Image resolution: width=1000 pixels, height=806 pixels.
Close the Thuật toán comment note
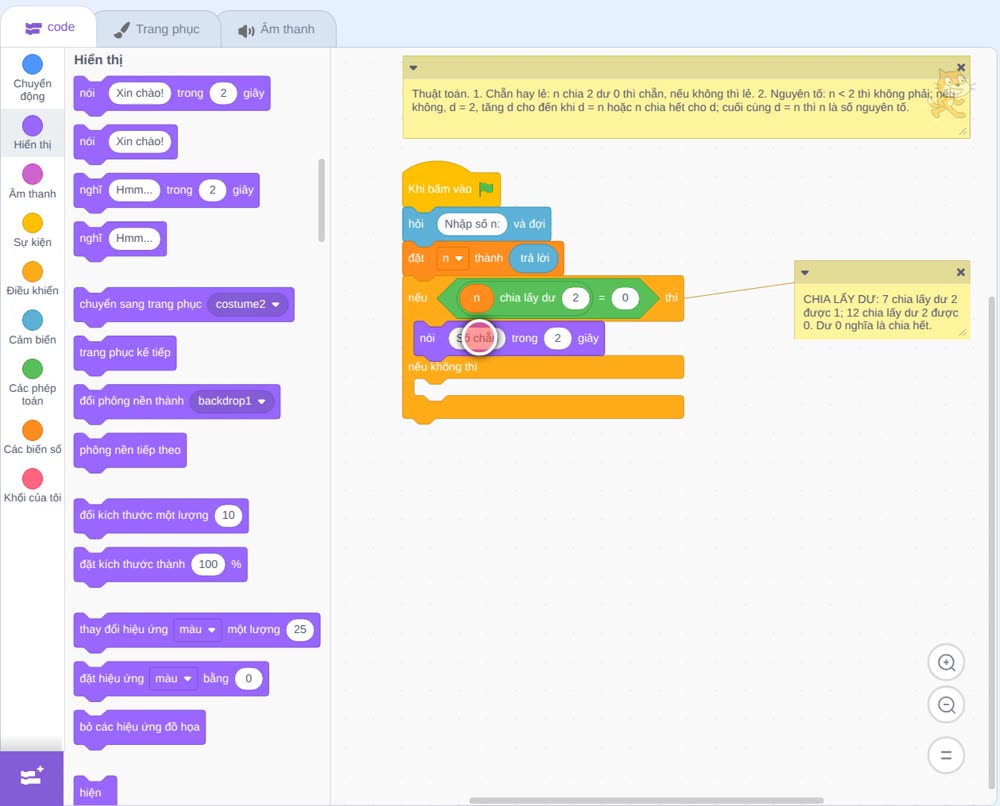point(960,68)
